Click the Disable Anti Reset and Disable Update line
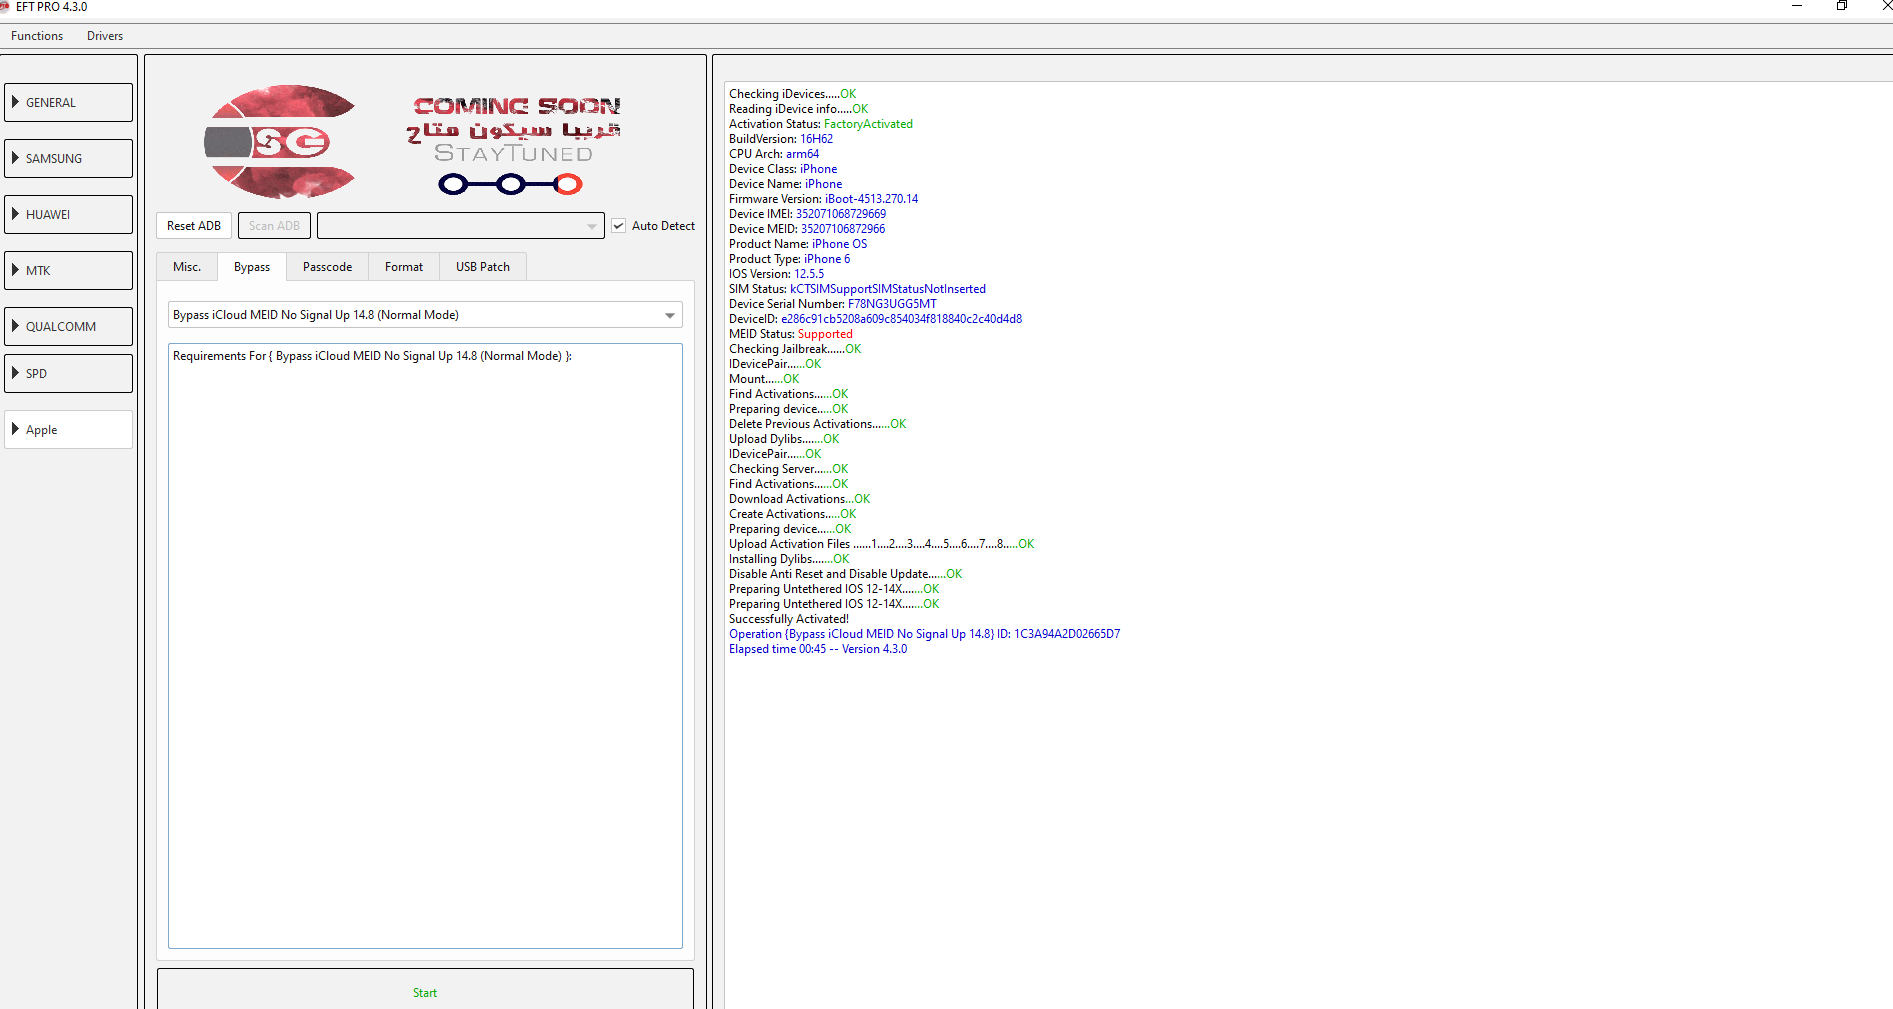 [x=846, y=574]
